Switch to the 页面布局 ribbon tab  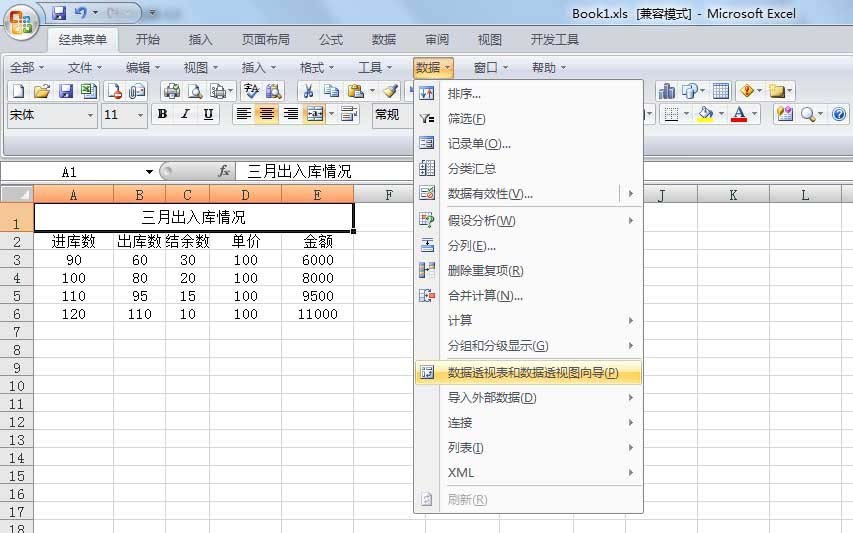click(265, 39)
